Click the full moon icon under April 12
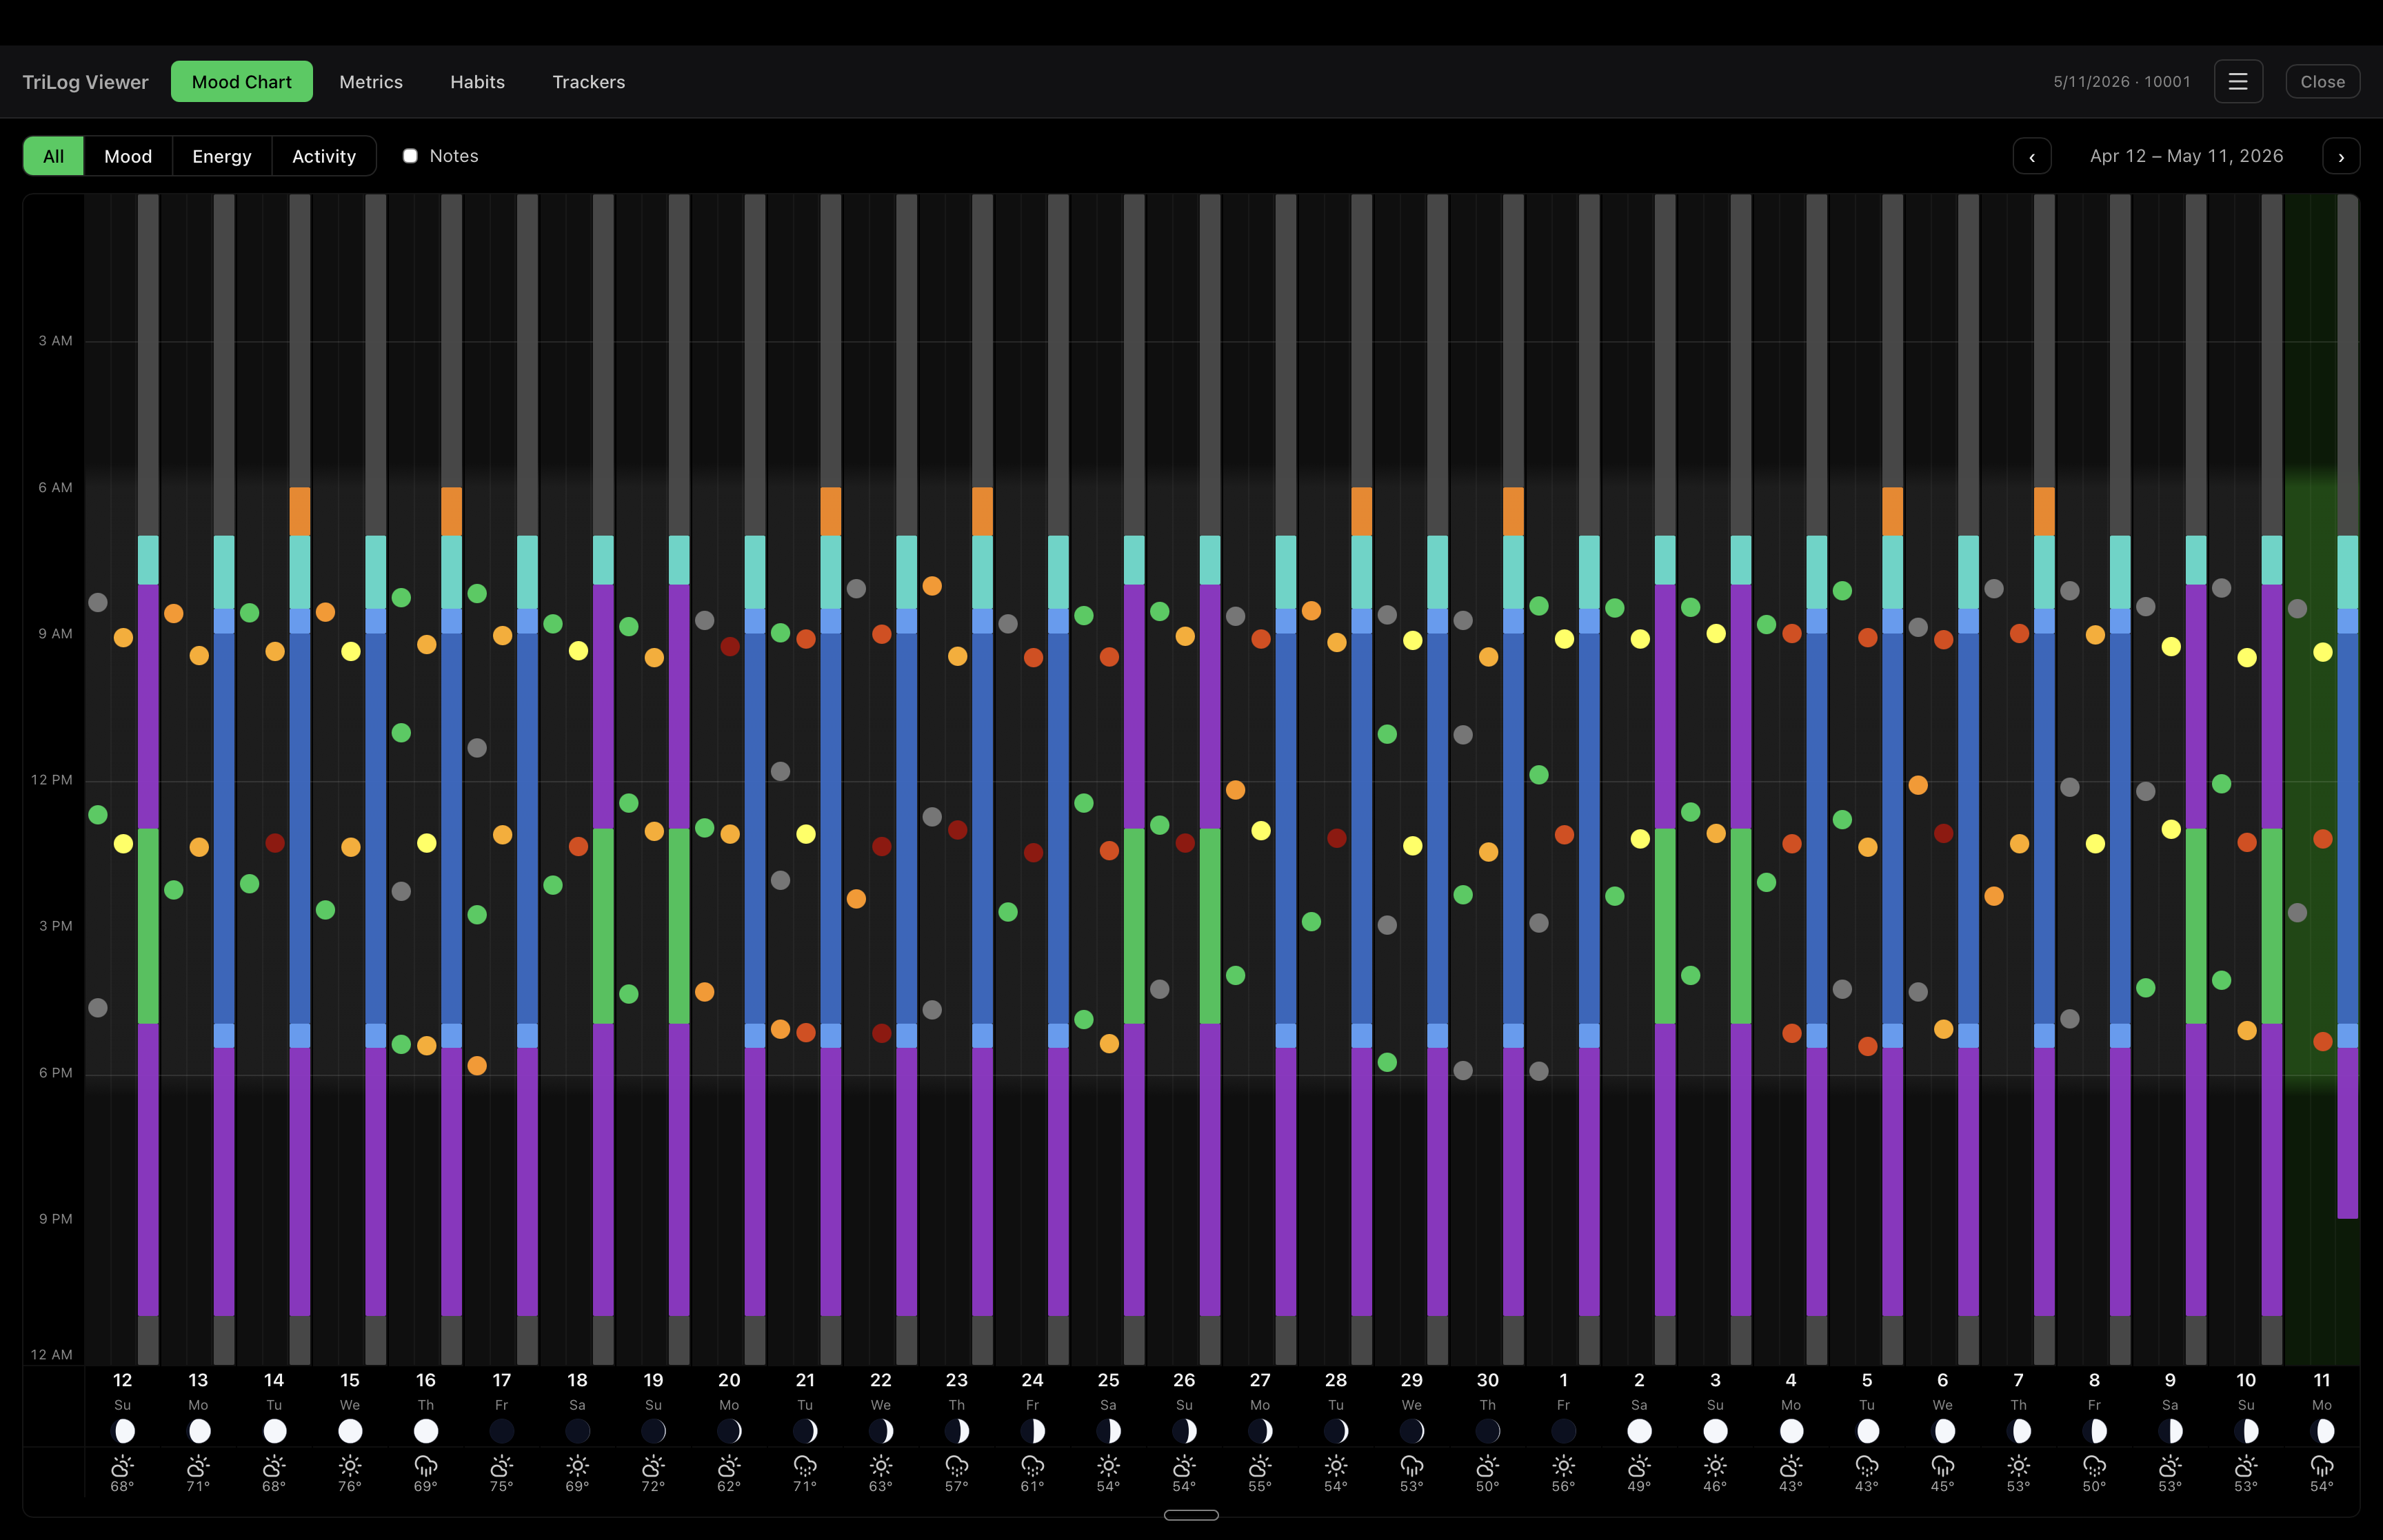The image size is (2383, 1540). (123, 1431)
